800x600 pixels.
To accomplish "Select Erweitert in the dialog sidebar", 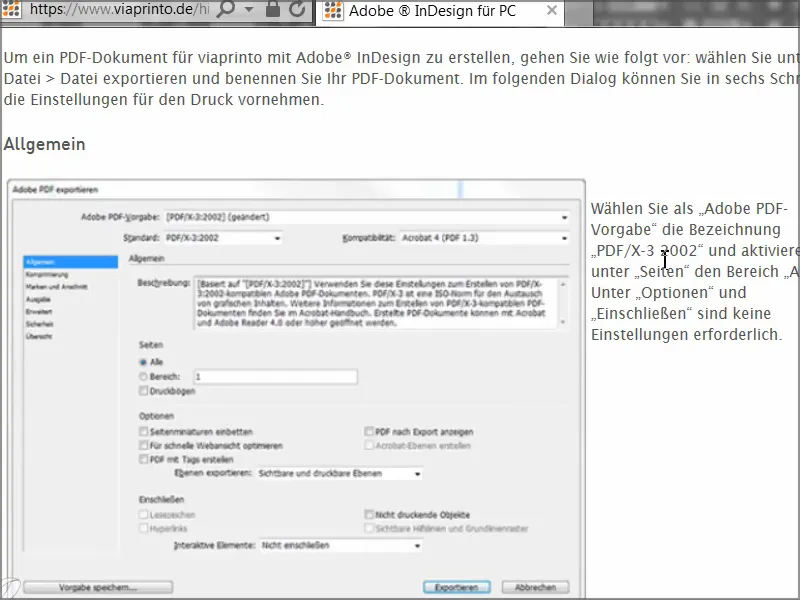I will [x=39, y=311].
